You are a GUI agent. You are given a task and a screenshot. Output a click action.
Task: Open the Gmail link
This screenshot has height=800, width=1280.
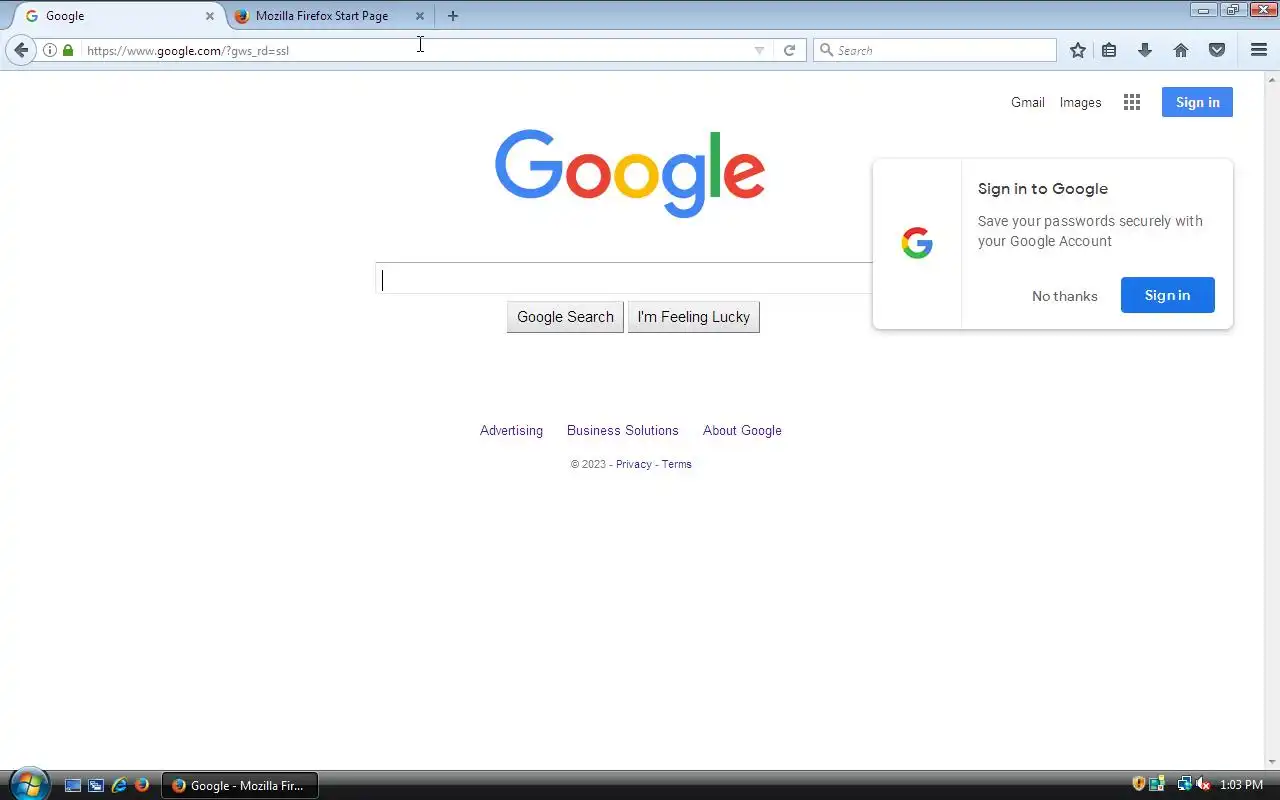1027,102
